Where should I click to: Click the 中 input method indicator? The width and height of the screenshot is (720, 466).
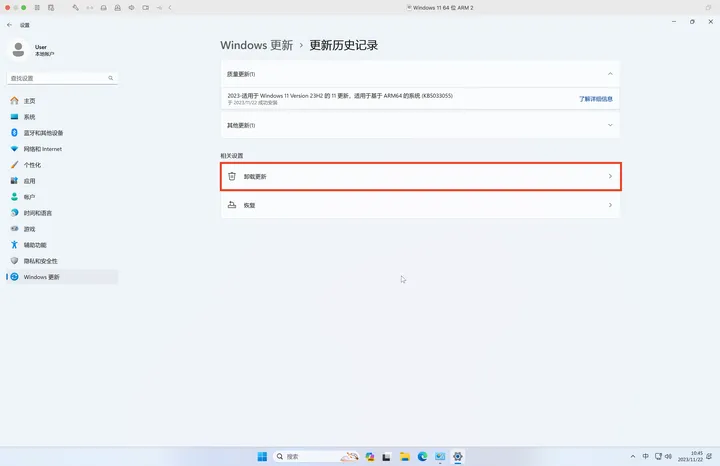click(x=646, y=456)
